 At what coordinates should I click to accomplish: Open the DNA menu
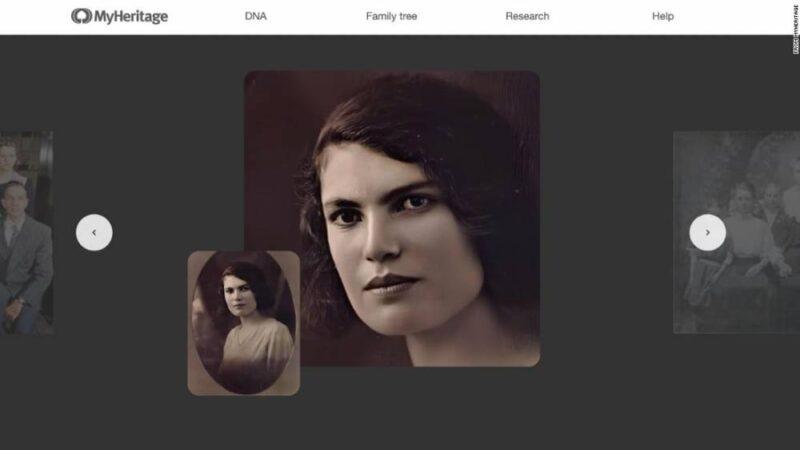[x=256, y=16]
